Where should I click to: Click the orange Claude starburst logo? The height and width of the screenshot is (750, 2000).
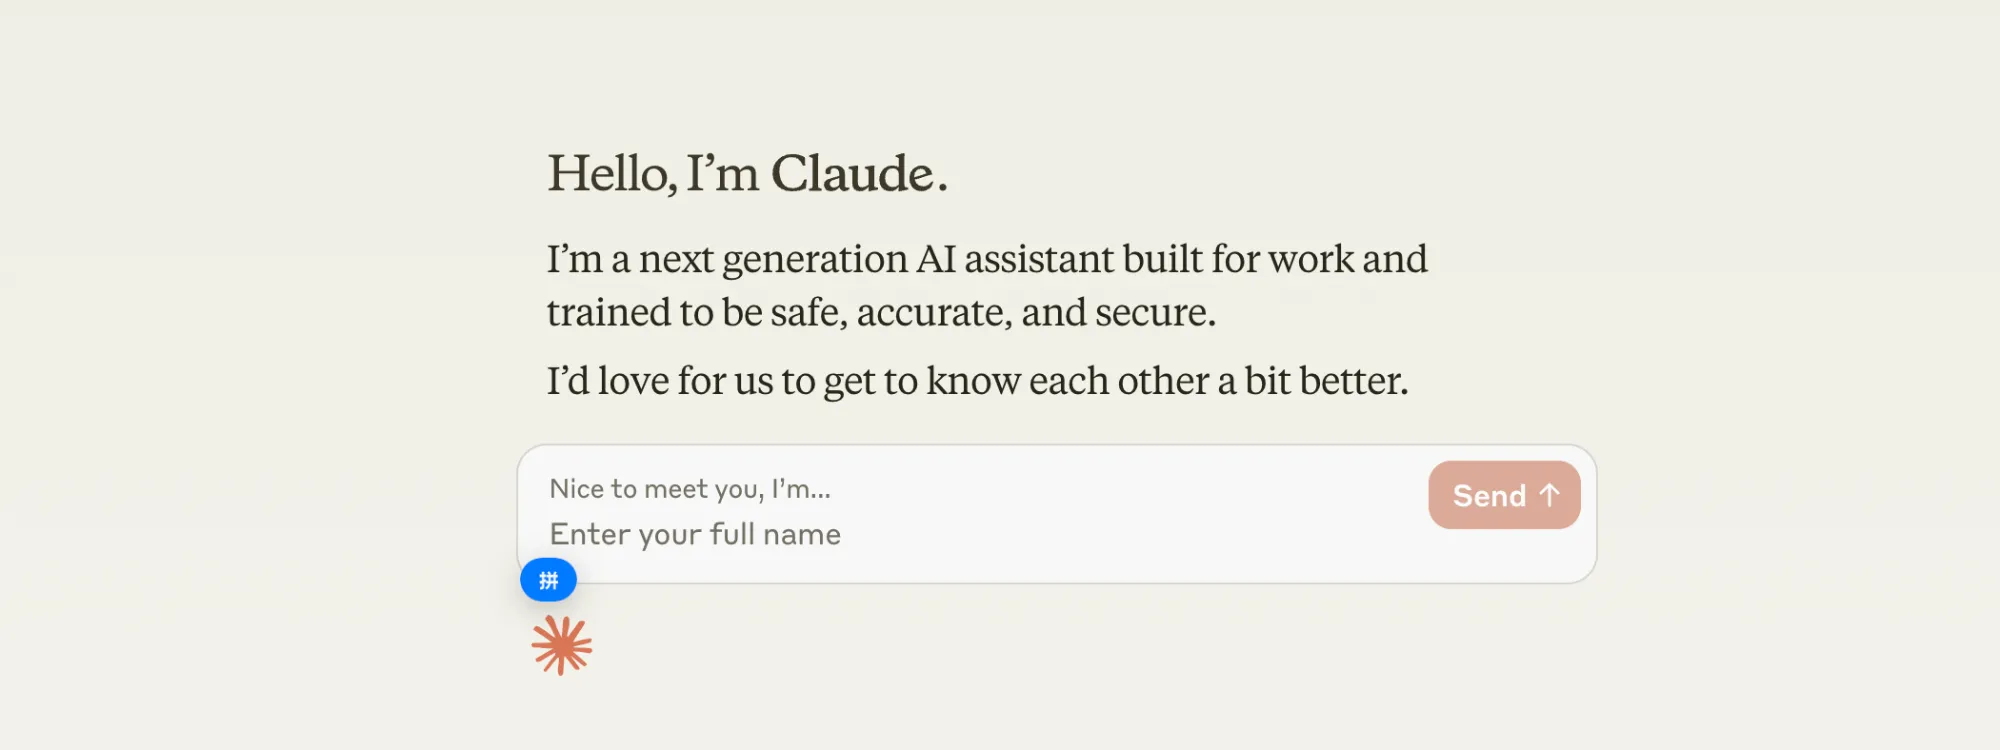[562, 645]
